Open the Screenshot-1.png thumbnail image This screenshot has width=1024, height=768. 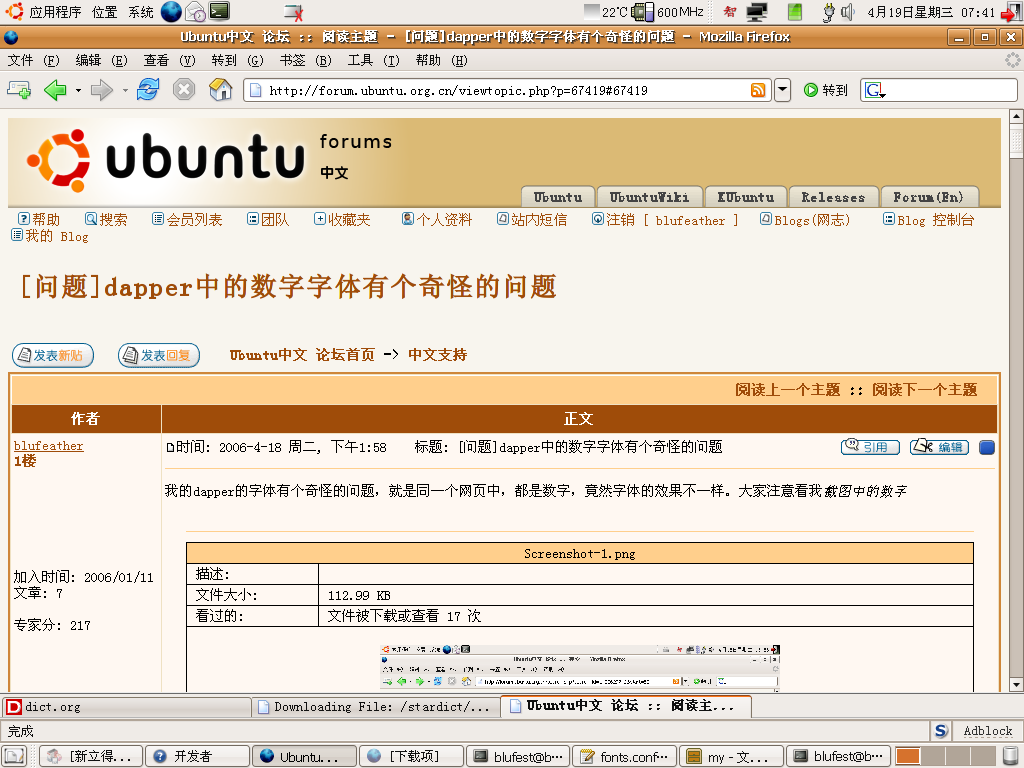580,667
